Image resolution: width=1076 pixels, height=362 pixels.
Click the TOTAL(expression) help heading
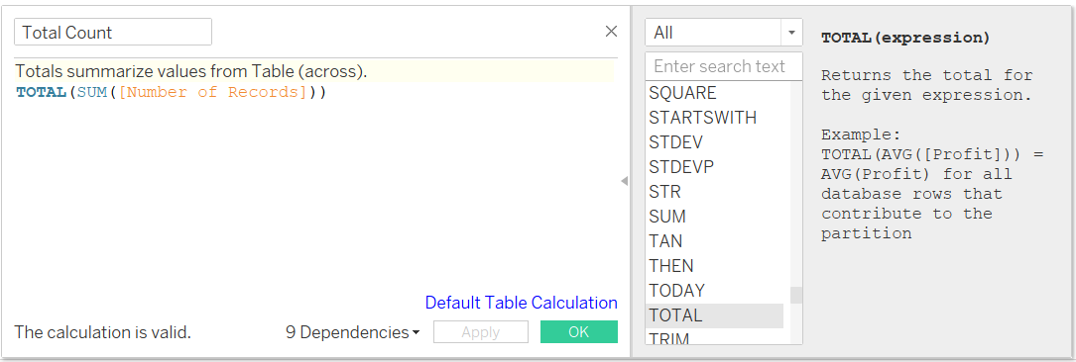(905, 38)
